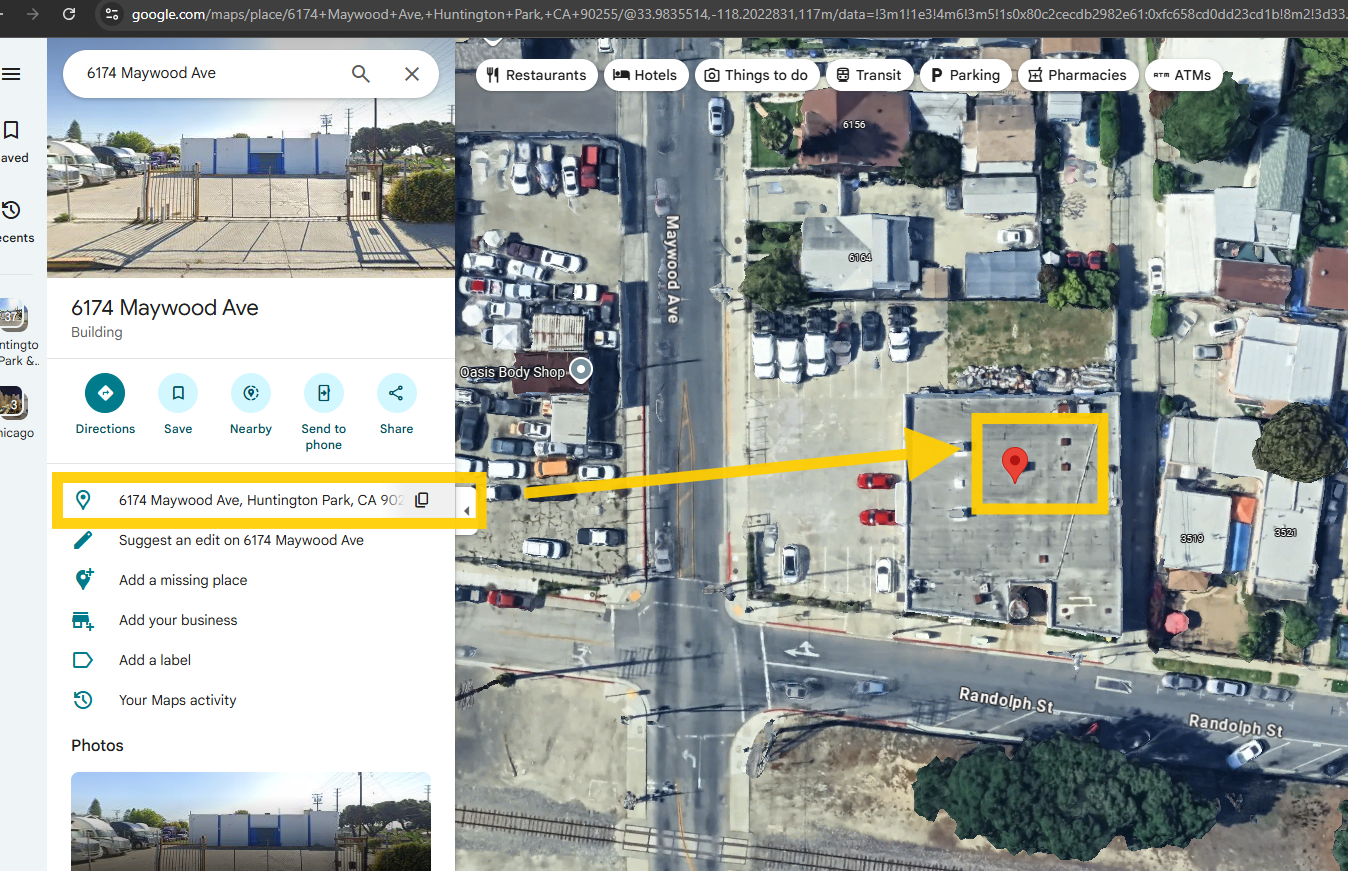Open Your Maps activity
Screen dimensions: 1348x871
(x=178, y=700)
